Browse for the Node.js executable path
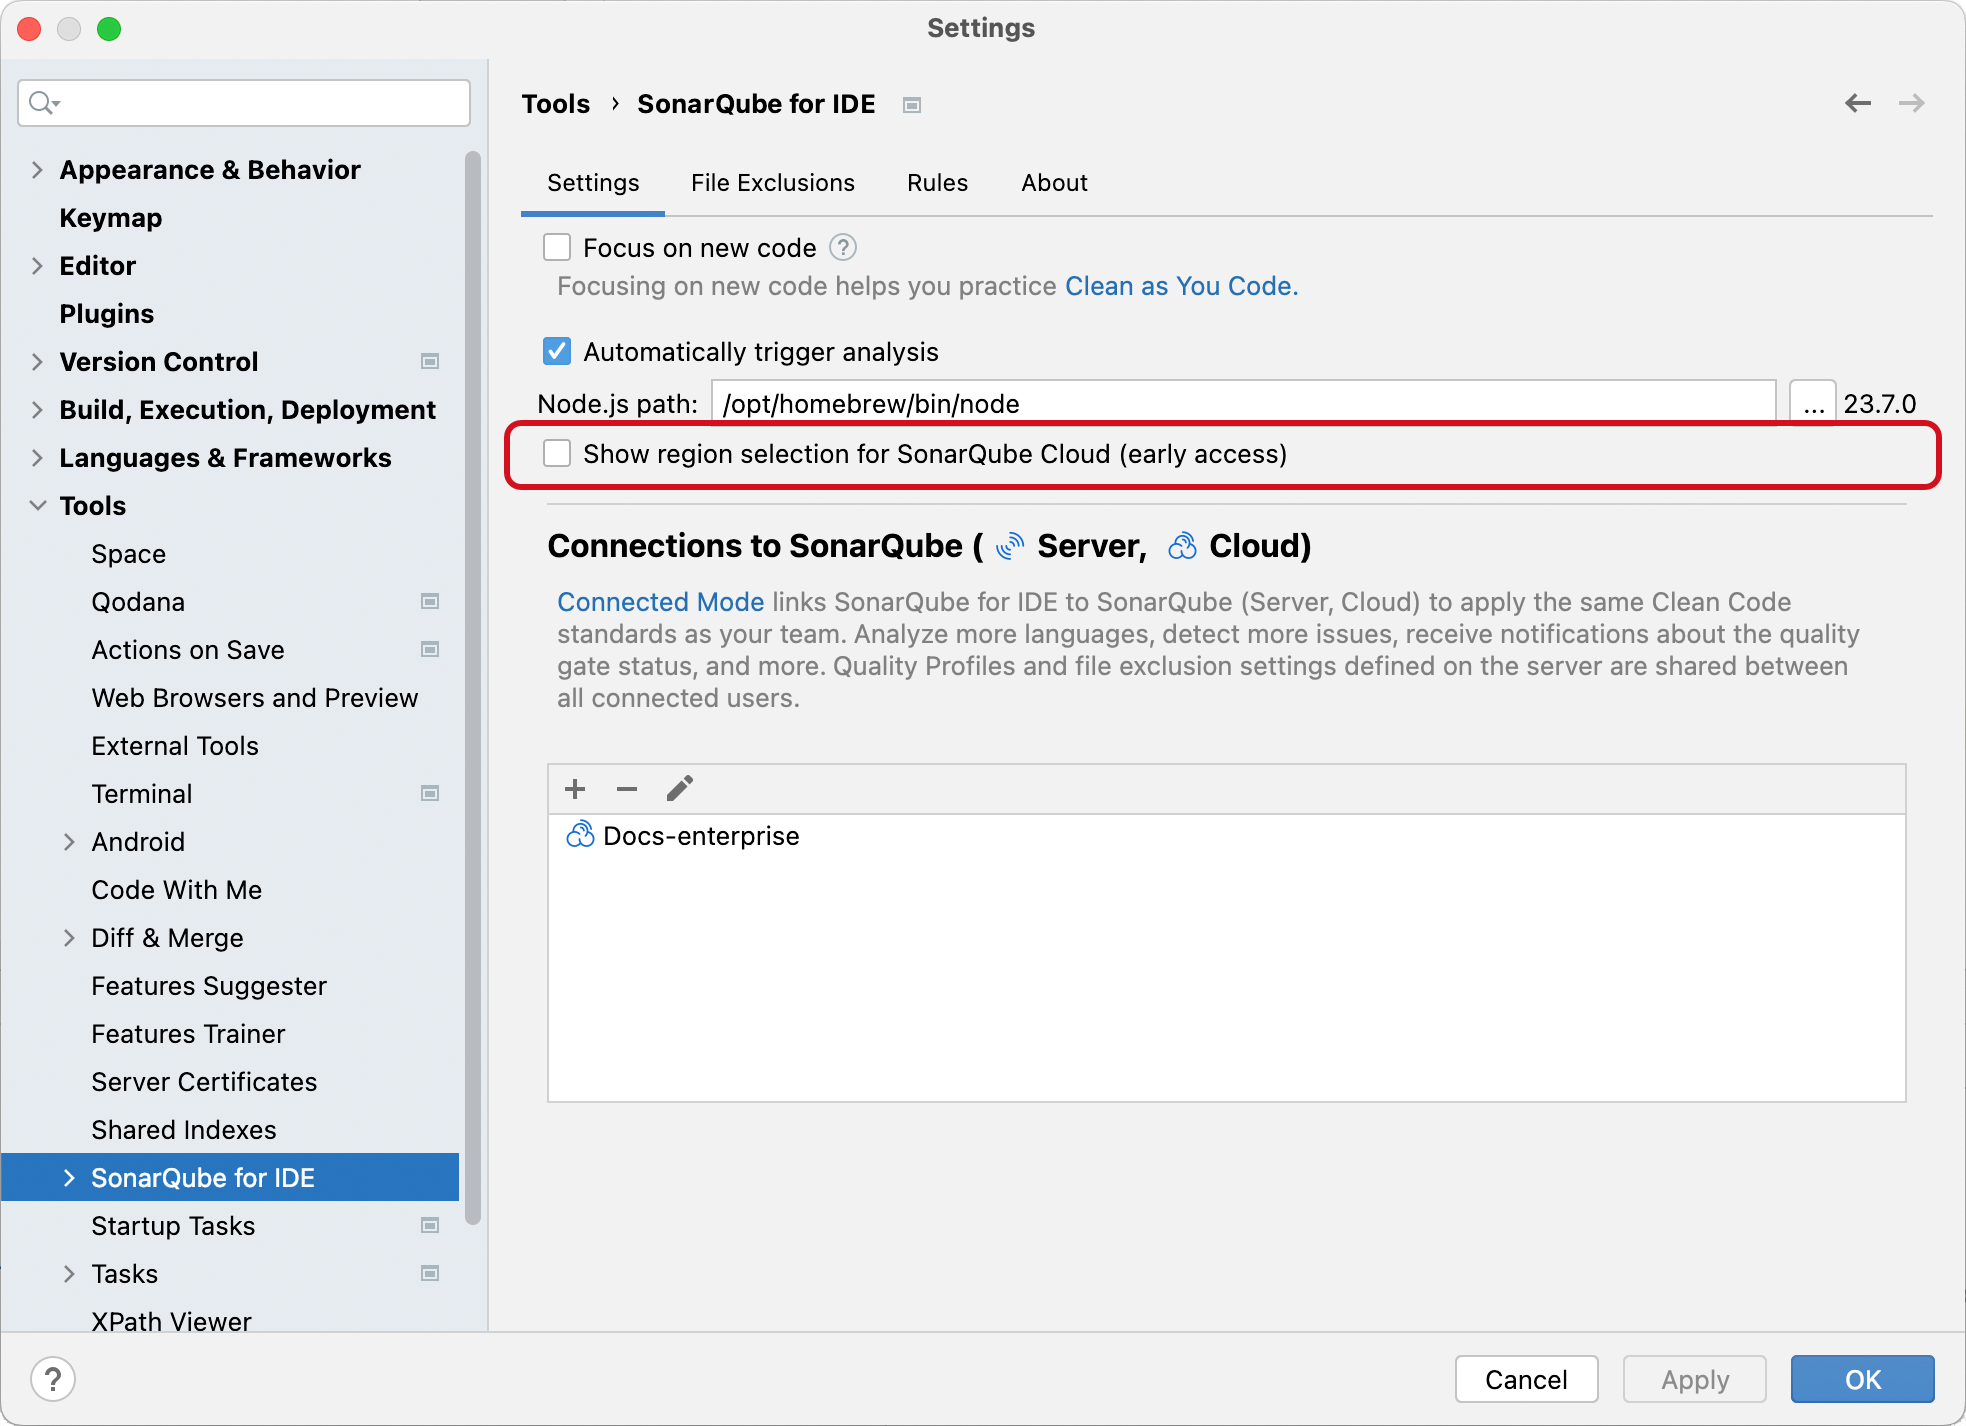The height and width of the screenshot is (1426, 1966). click(1812, 402)
